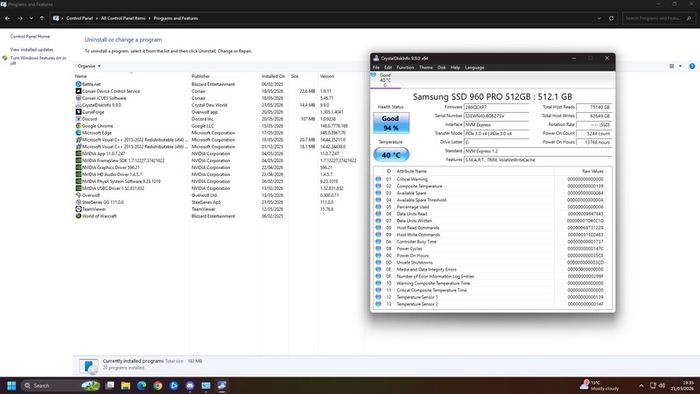The height and width of the screenshot is (394, 700).
Task: Click the Search Programs and Features box
Action: (x=658, y=18)
